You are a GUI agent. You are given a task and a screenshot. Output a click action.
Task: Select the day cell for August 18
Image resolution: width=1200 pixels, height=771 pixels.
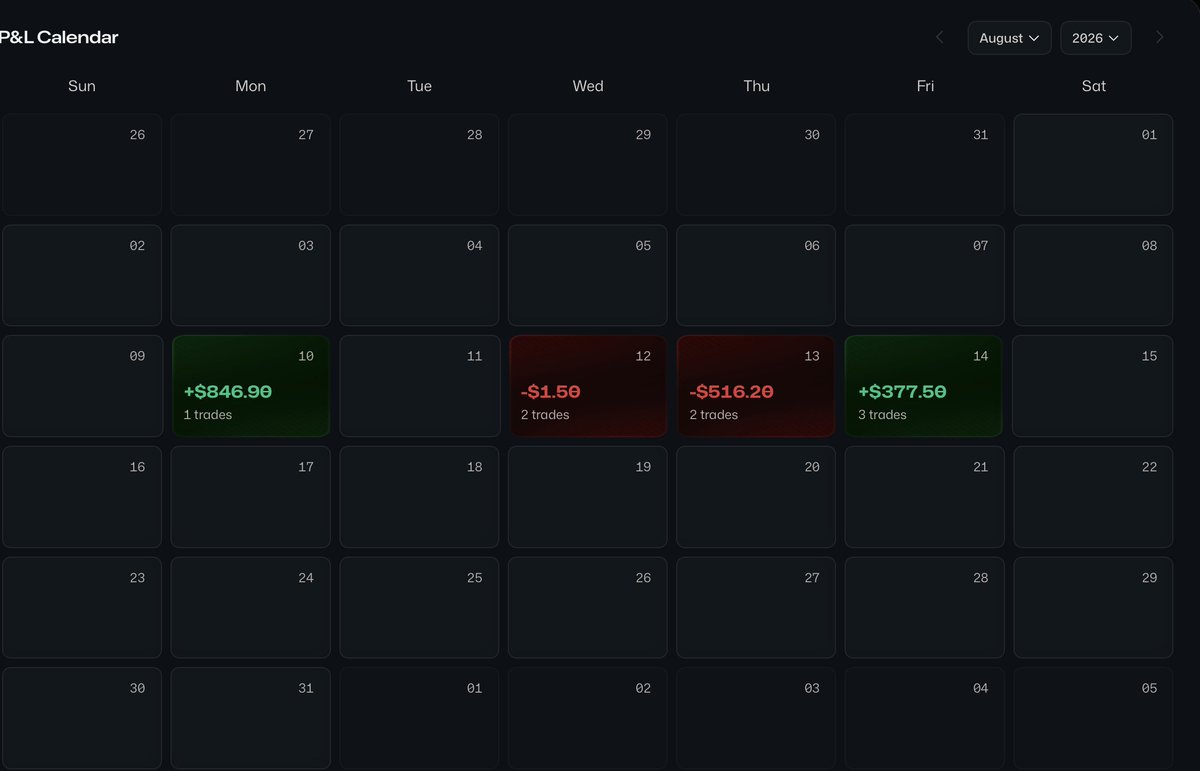pos(419,497)
